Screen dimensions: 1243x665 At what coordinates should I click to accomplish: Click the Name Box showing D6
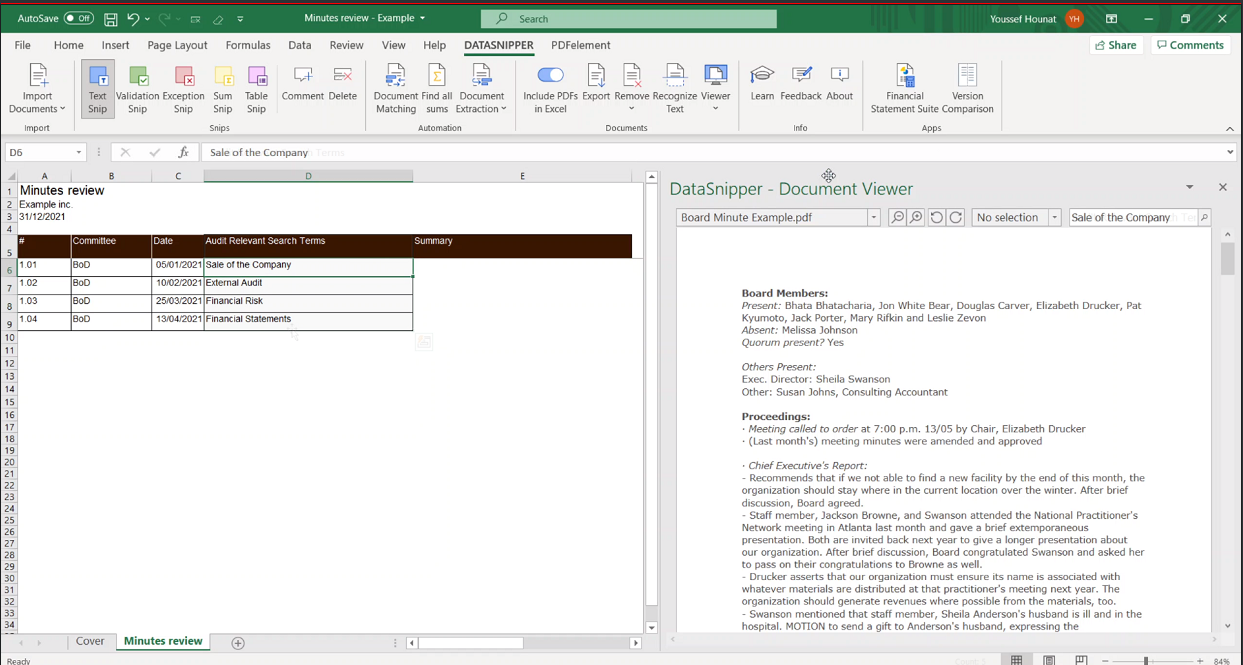45,152
